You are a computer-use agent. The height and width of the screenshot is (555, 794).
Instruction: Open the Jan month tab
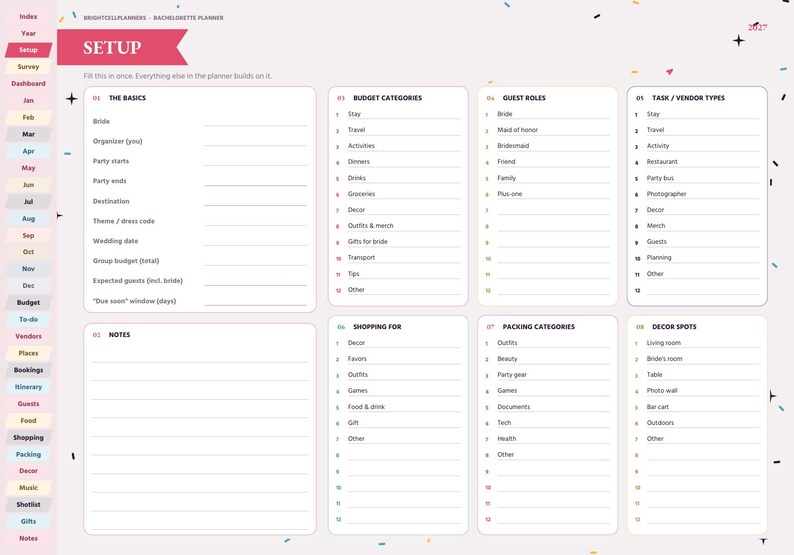pyautogui.click(x=28, y=100)
